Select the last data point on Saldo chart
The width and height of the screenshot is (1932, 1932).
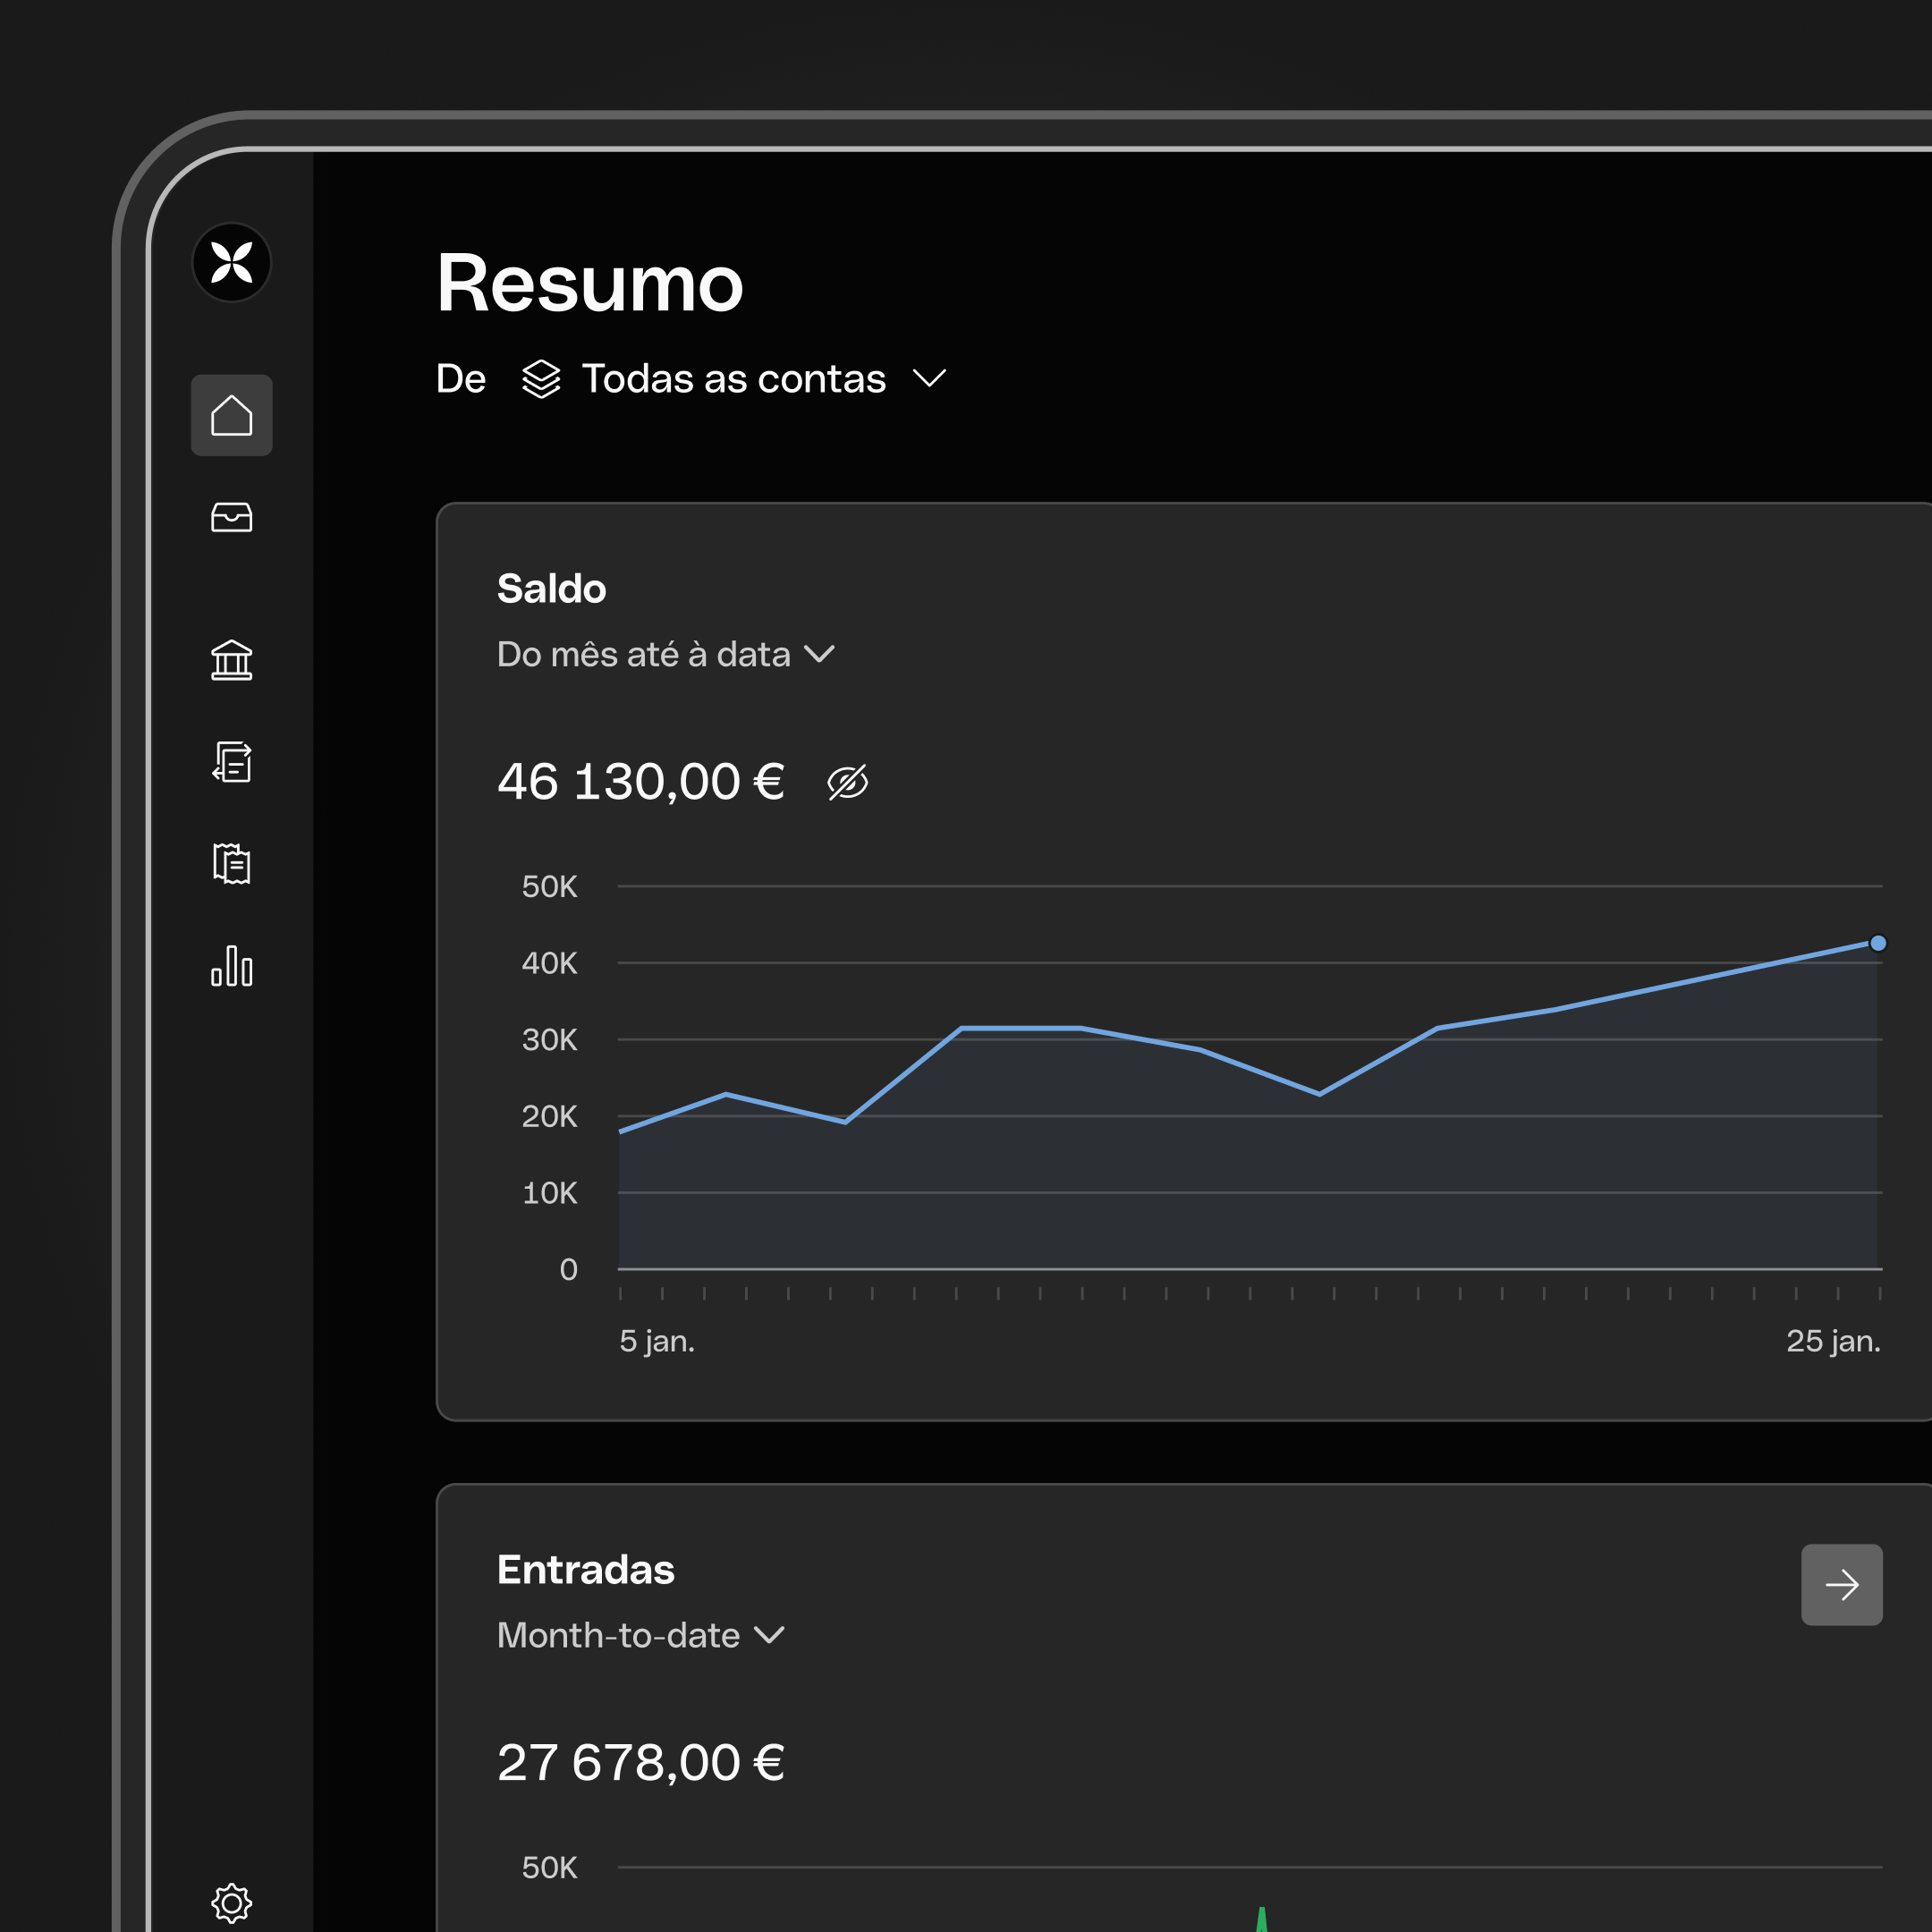[1878, 943]
